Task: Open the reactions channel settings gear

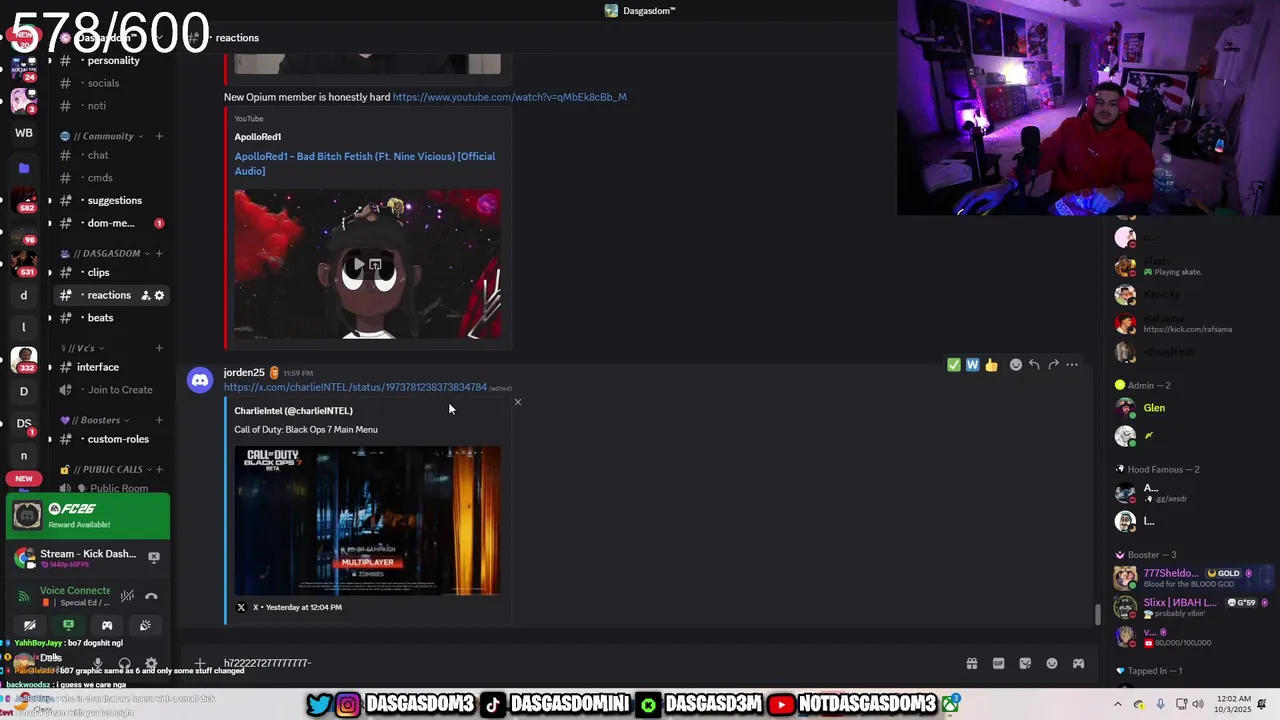Action: [159, 295]
